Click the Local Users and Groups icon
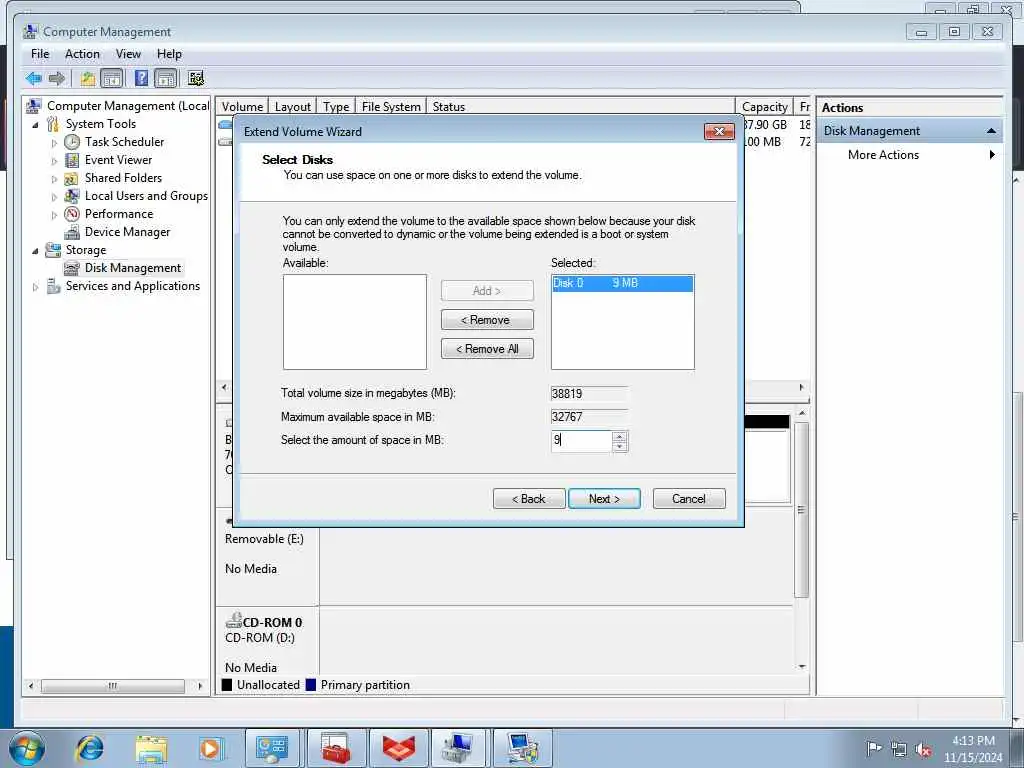The height and width of the screenshot is (768, 1024). click(x=72, y=196)
